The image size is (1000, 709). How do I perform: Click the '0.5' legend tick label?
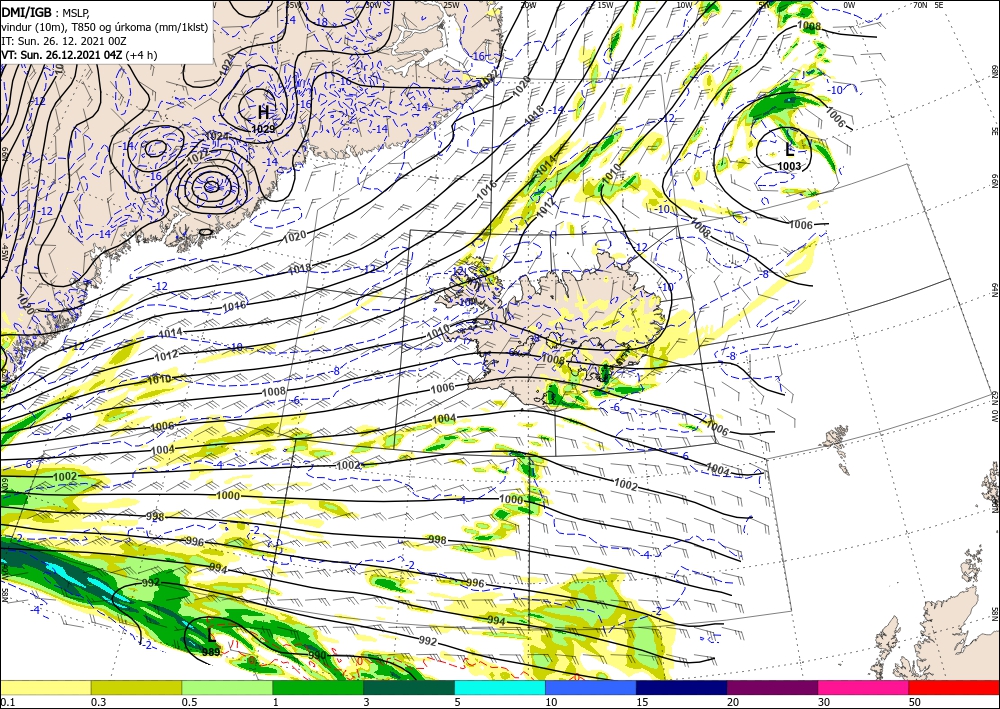coord(189,702)
